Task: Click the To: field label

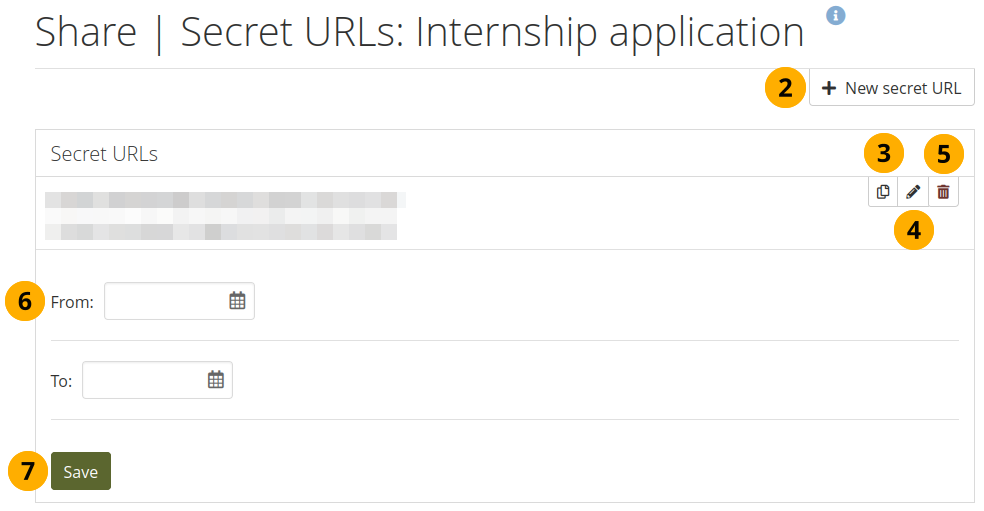Action: [x=61, y=381]
